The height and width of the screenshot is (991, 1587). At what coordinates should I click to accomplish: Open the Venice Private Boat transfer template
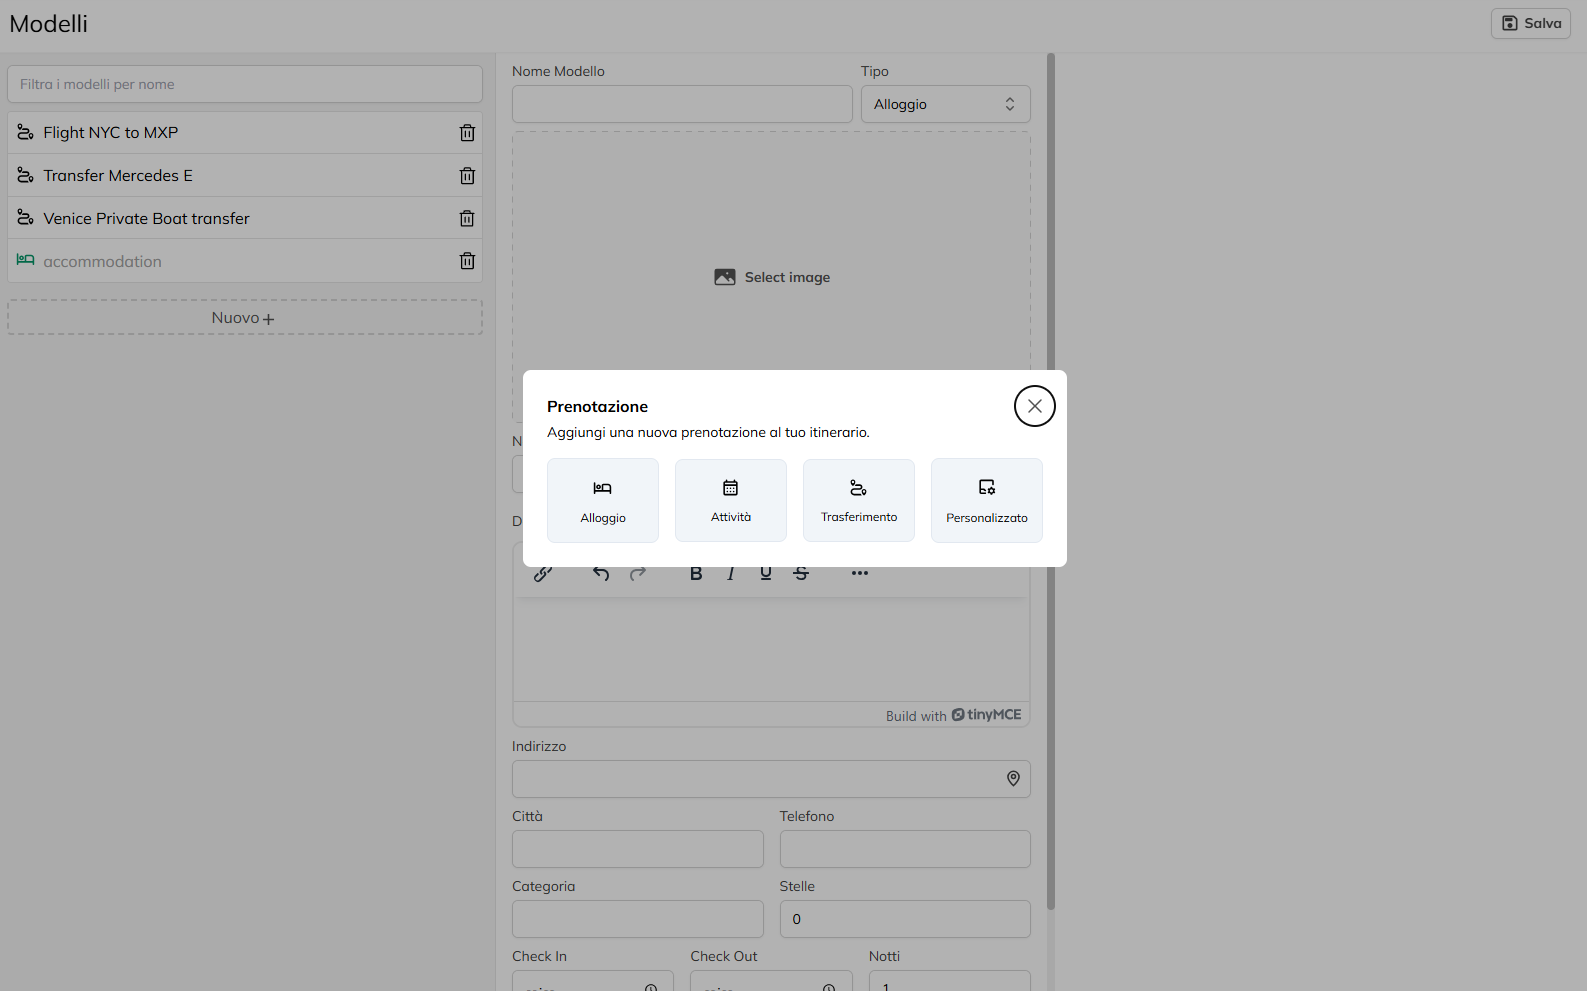click(x=146, y=219)
